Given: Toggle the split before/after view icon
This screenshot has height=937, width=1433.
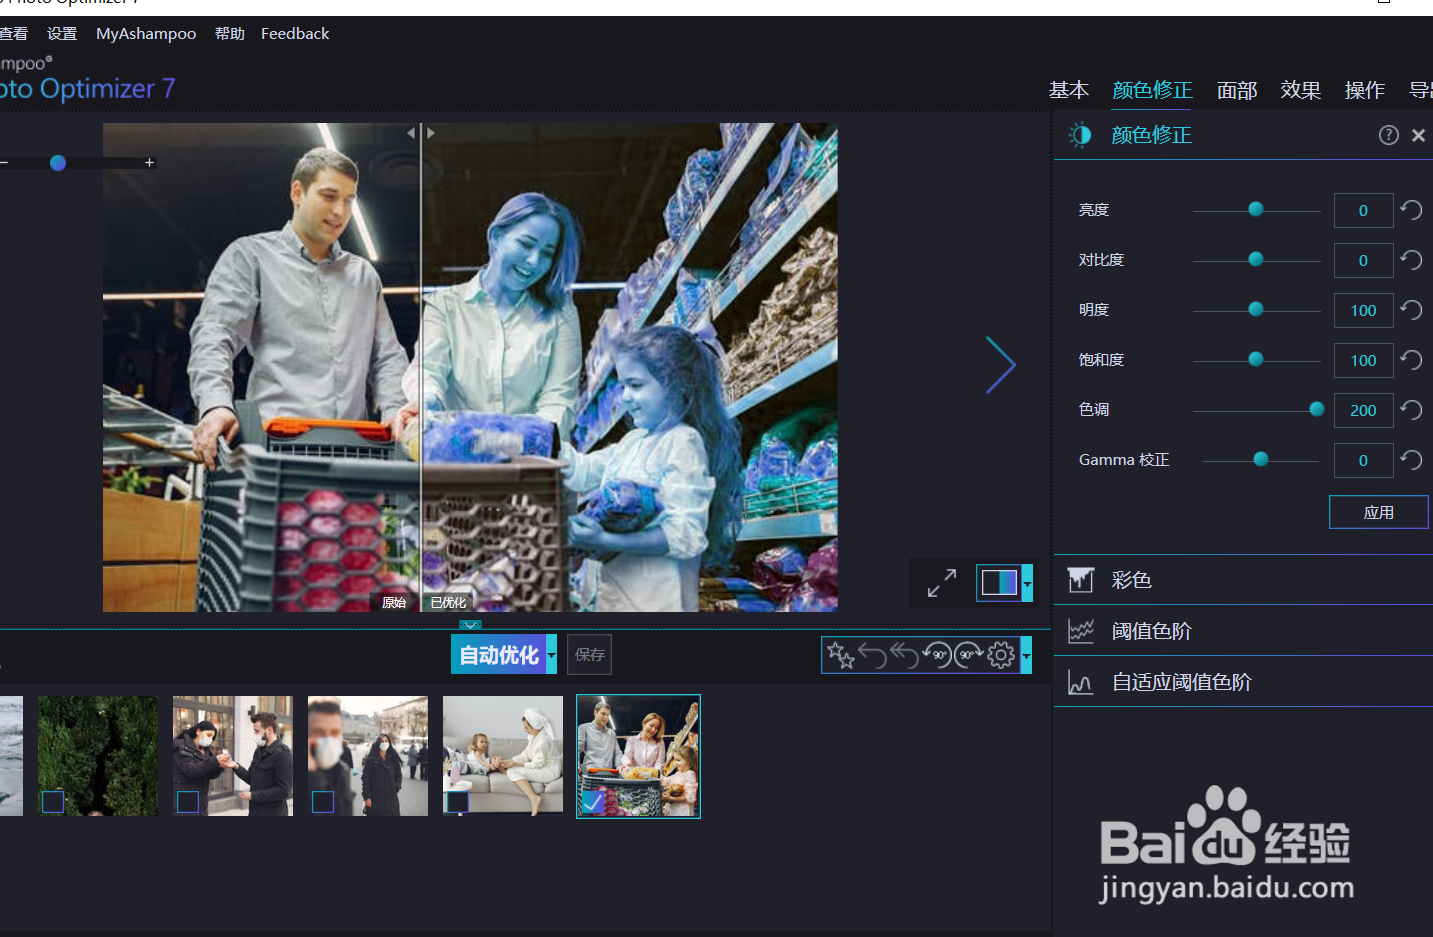Looking at the screenshot, I should (x=999, y=582).
